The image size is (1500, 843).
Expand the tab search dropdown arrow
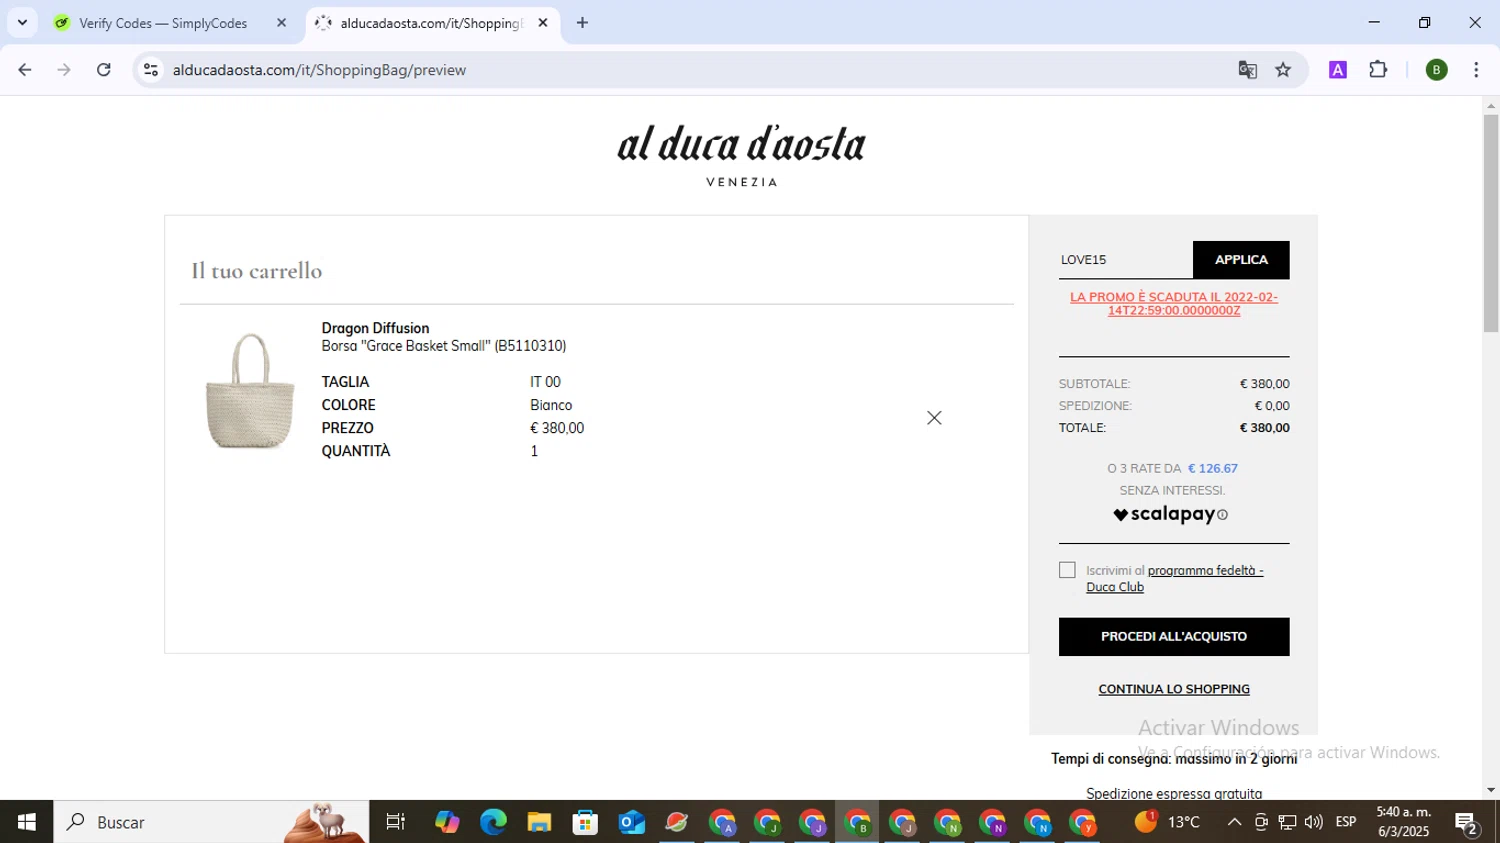pos(22,23)
